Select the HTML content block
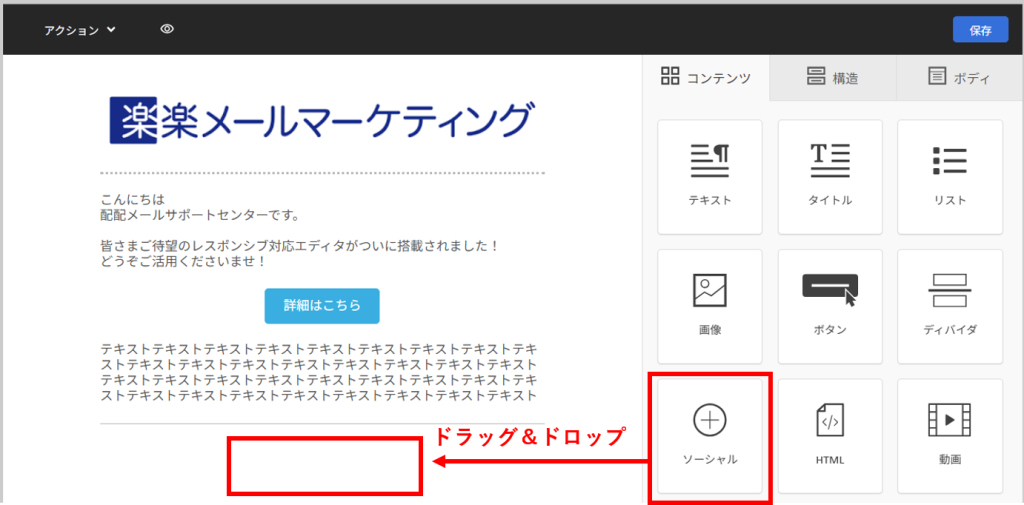Image resolution: width=1024 pixels, height=505 pixels. point(830,436)
